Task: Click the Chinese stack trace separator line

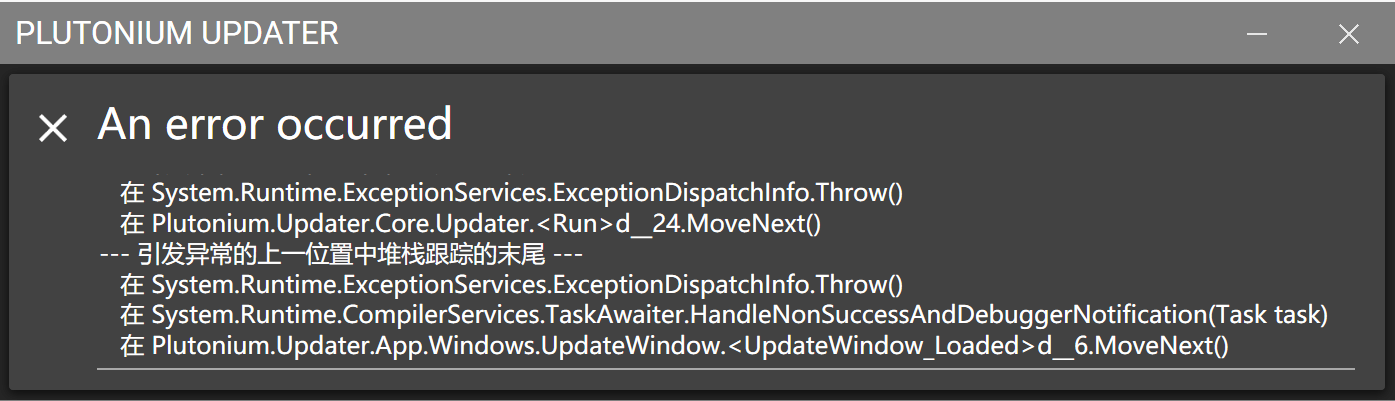Action: [341, 254]
